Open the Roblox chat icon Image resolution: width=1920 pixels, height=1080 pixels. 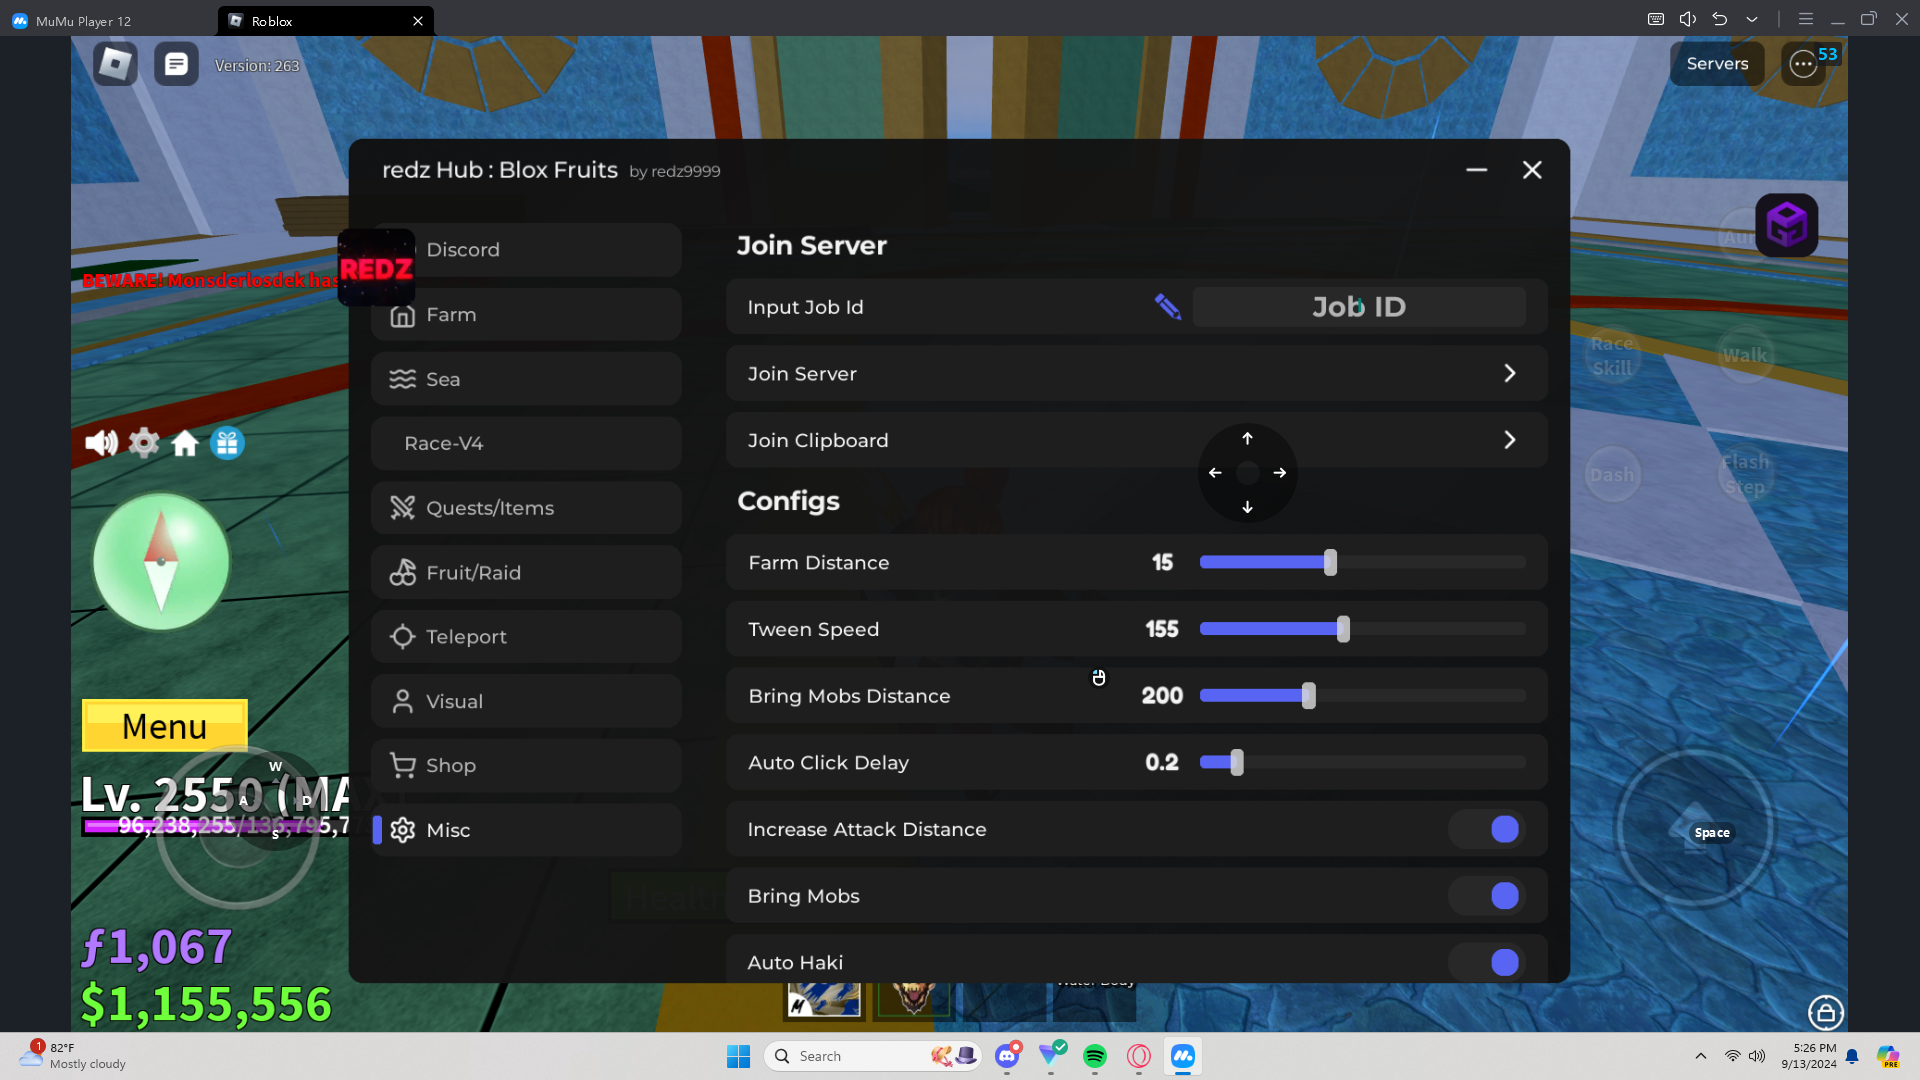(176, 65)
